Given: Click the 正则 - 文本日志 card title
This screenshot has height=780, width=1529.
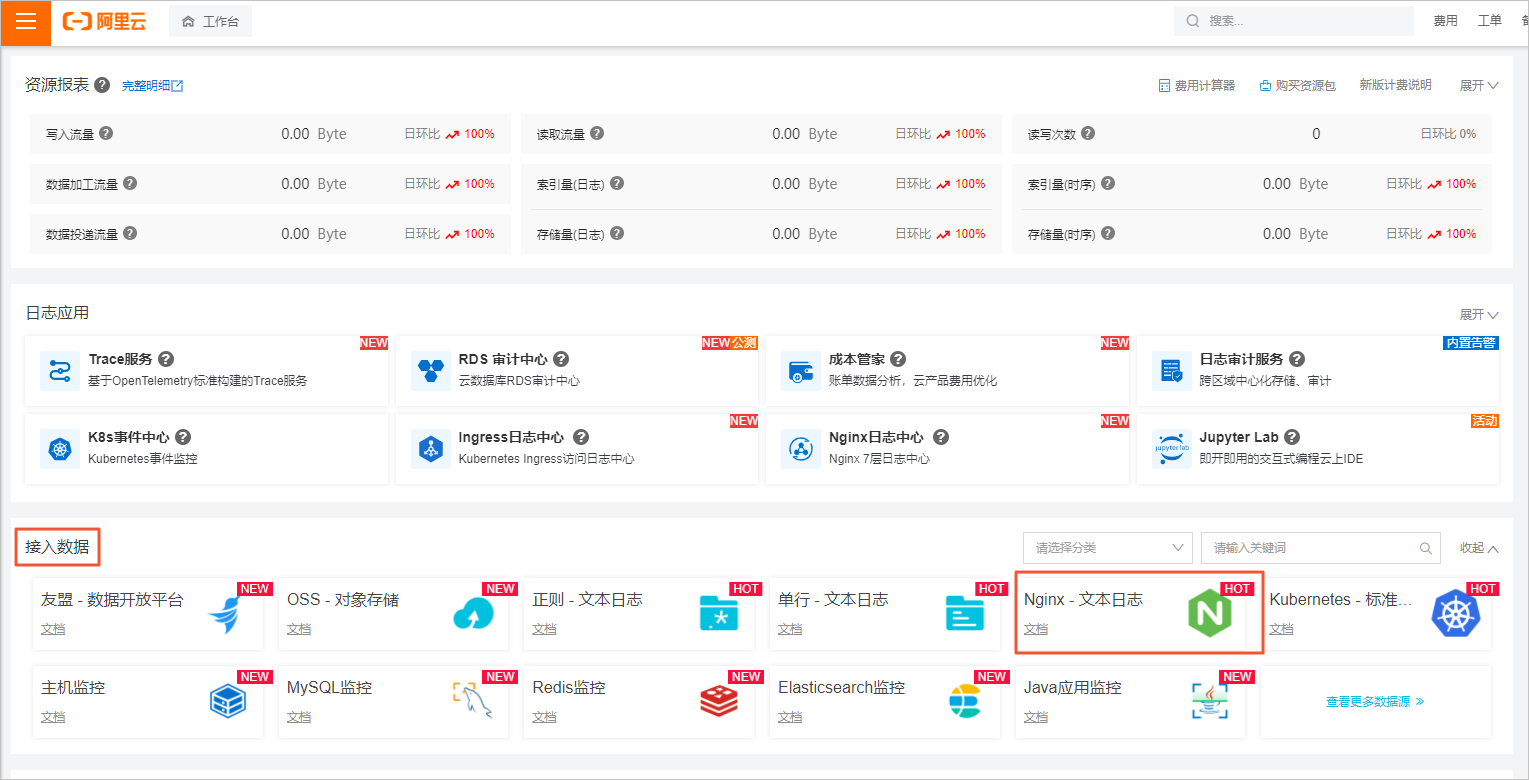Looking at the screenshot, I should click(587, 600).
